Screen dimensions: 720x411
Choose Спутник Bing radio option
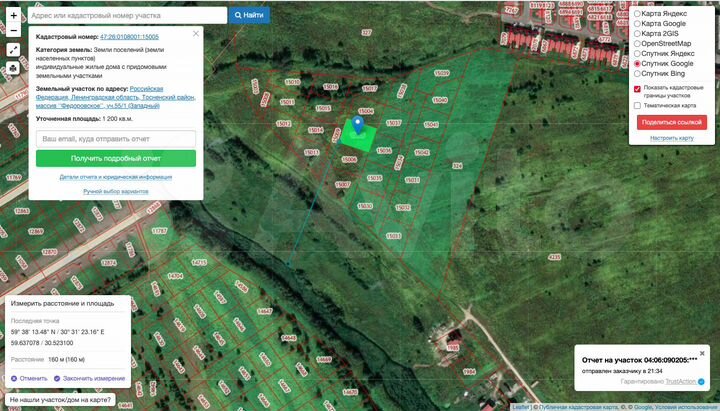pyautogui.click(x=637, y=73)
